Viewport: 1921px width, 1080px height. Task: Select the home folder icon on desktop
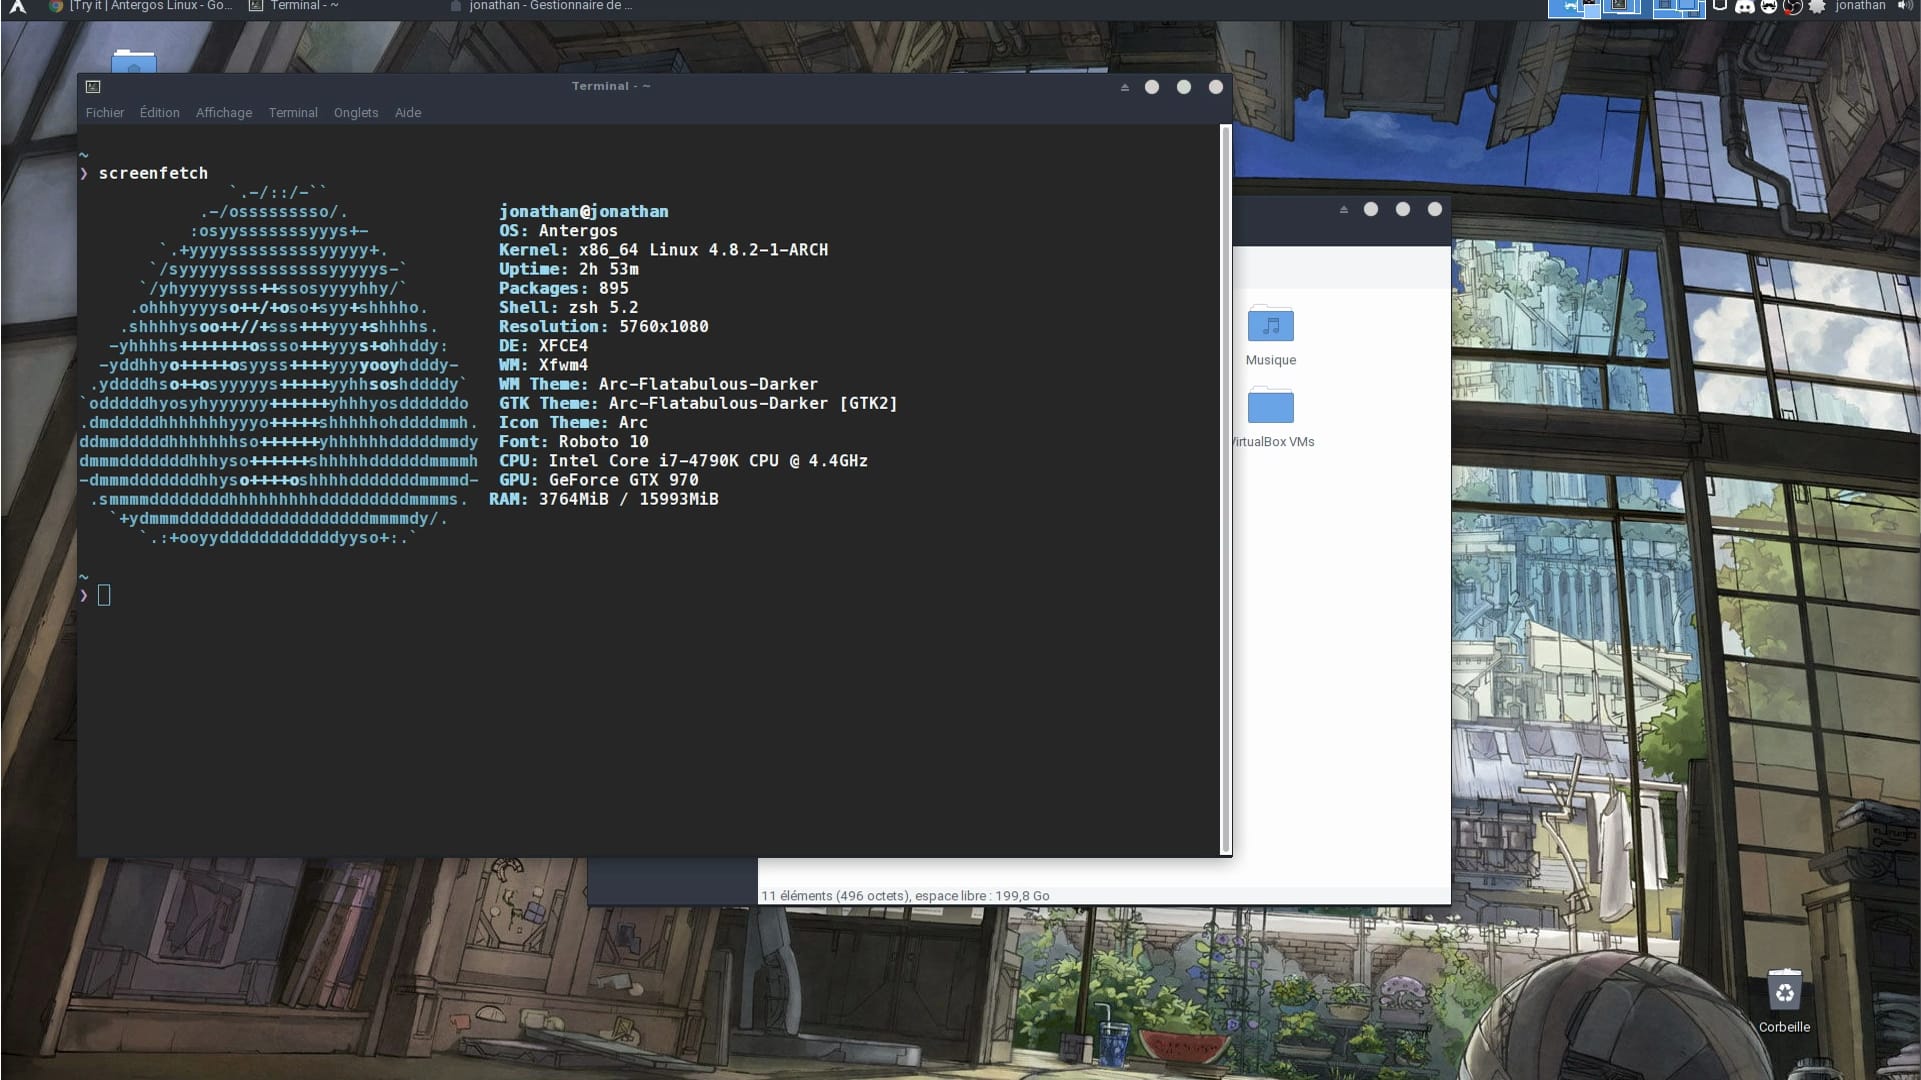pos(134,61)
